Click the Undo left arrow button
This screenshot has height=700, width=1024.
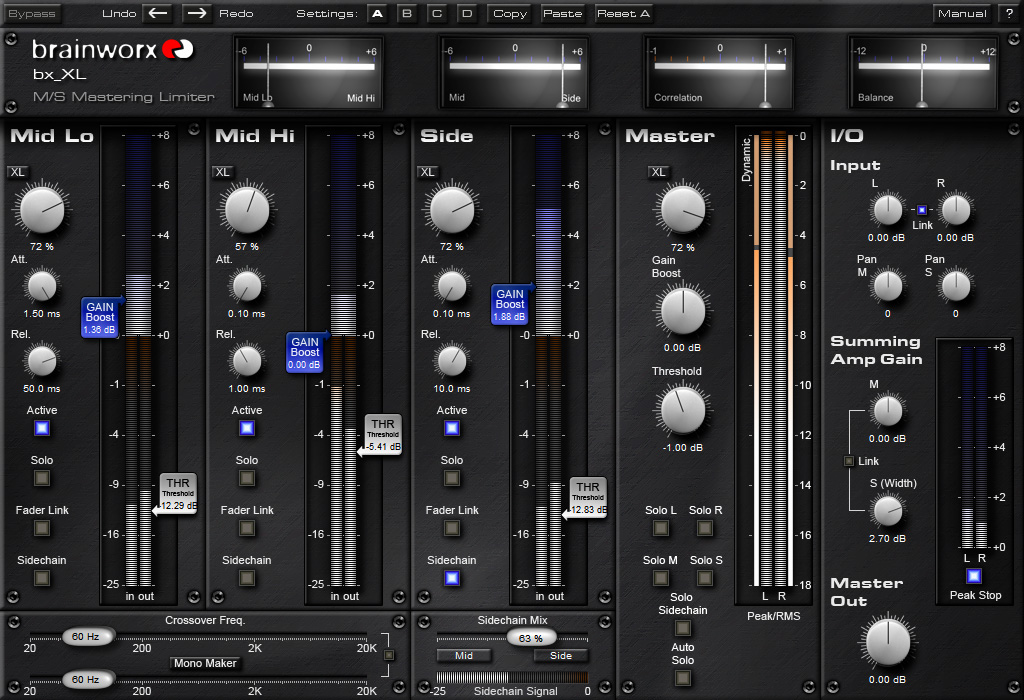click(159, 14)
